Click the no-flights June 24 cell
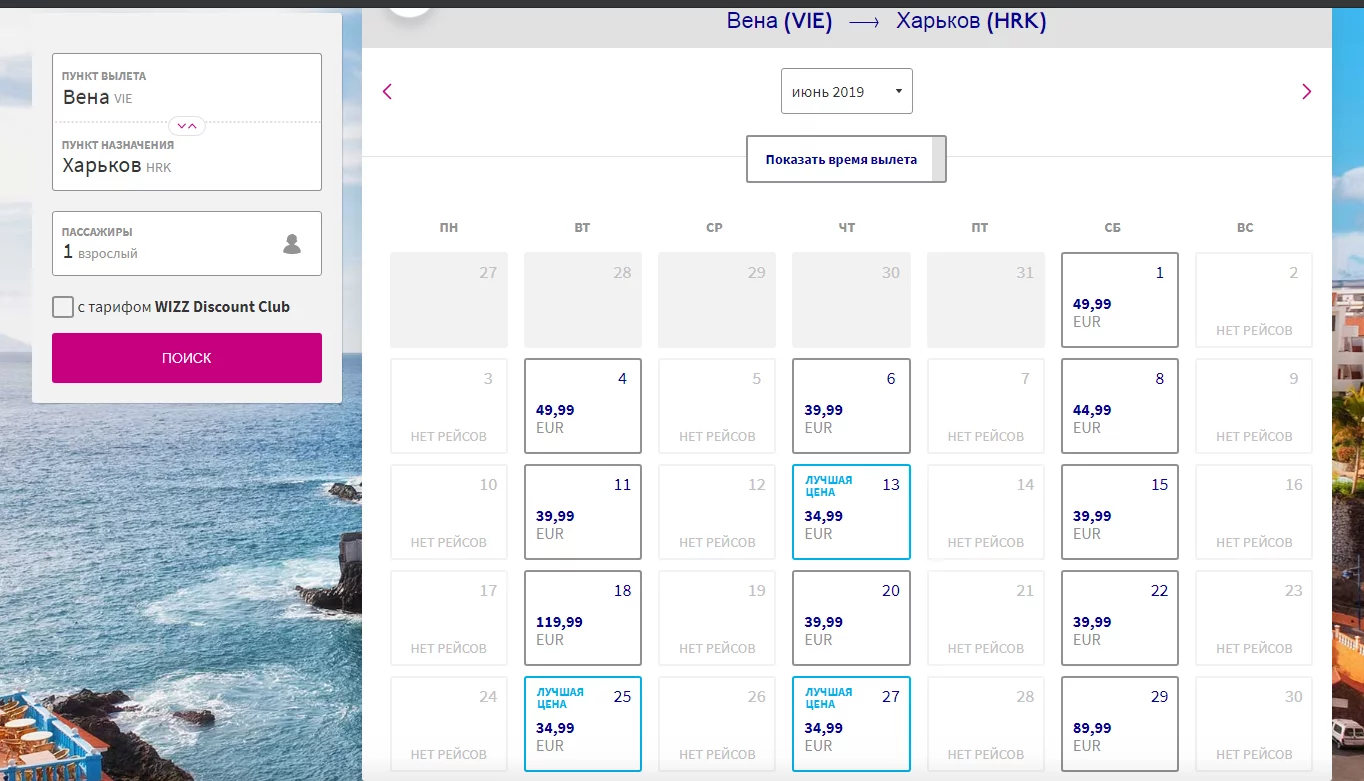Screen dimensions: 1364x781 tap(449, 724)
